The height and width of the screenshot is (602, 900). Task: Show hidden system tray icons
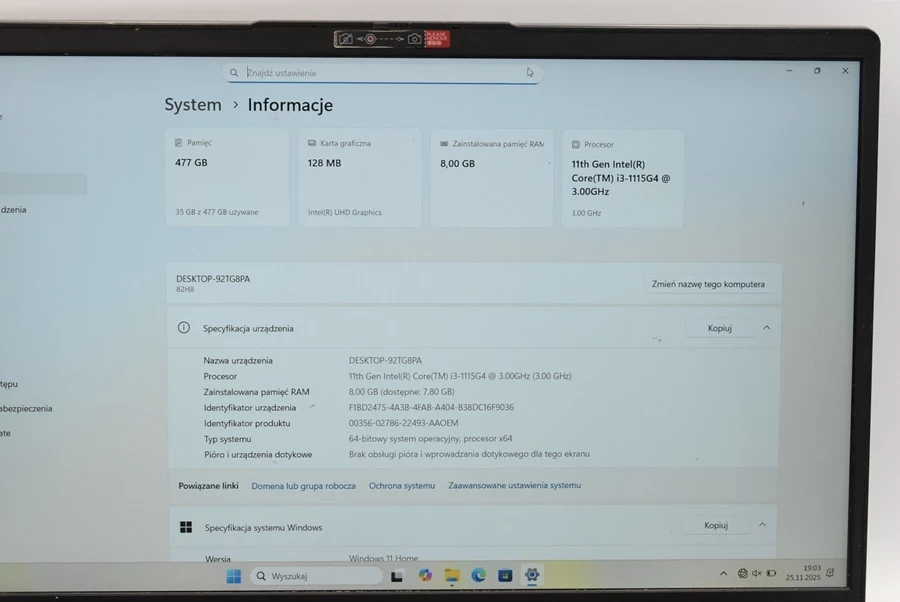pyautogui.click(x=723, y=573)
